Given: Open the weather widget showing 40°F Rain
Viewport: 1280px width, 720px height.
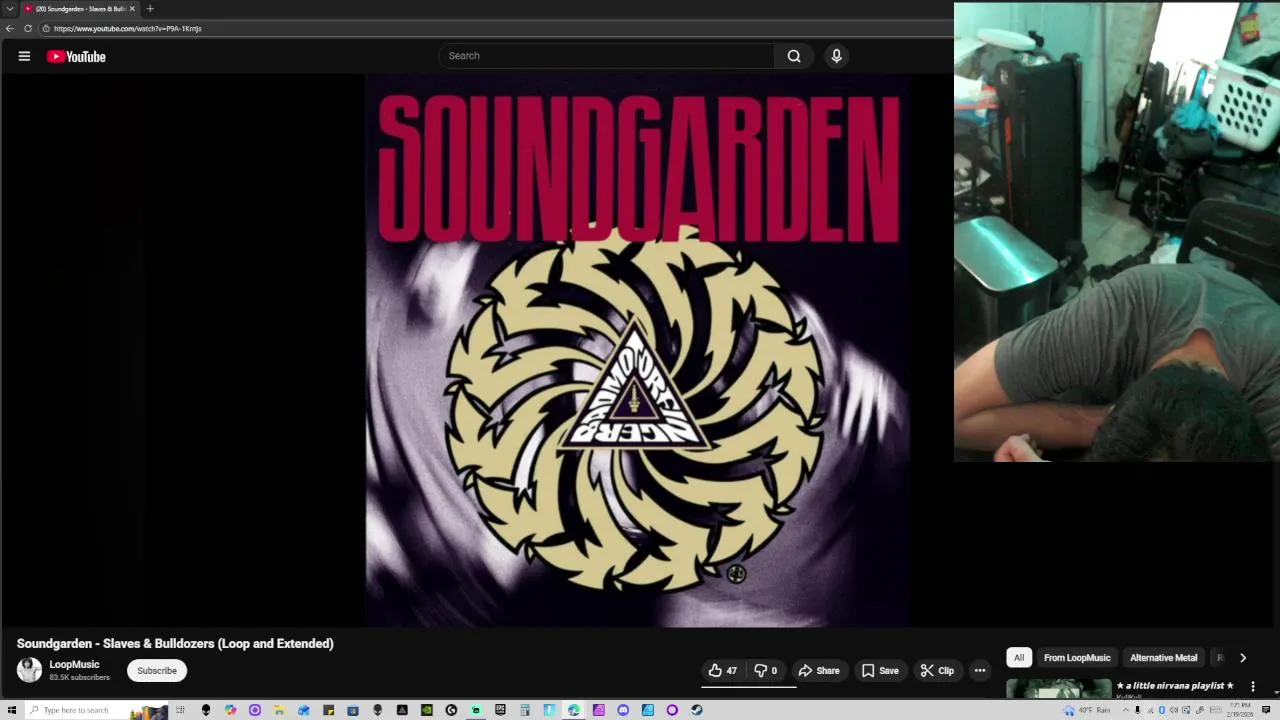Looking at the screenshot, I should [x=1087, y=710].
